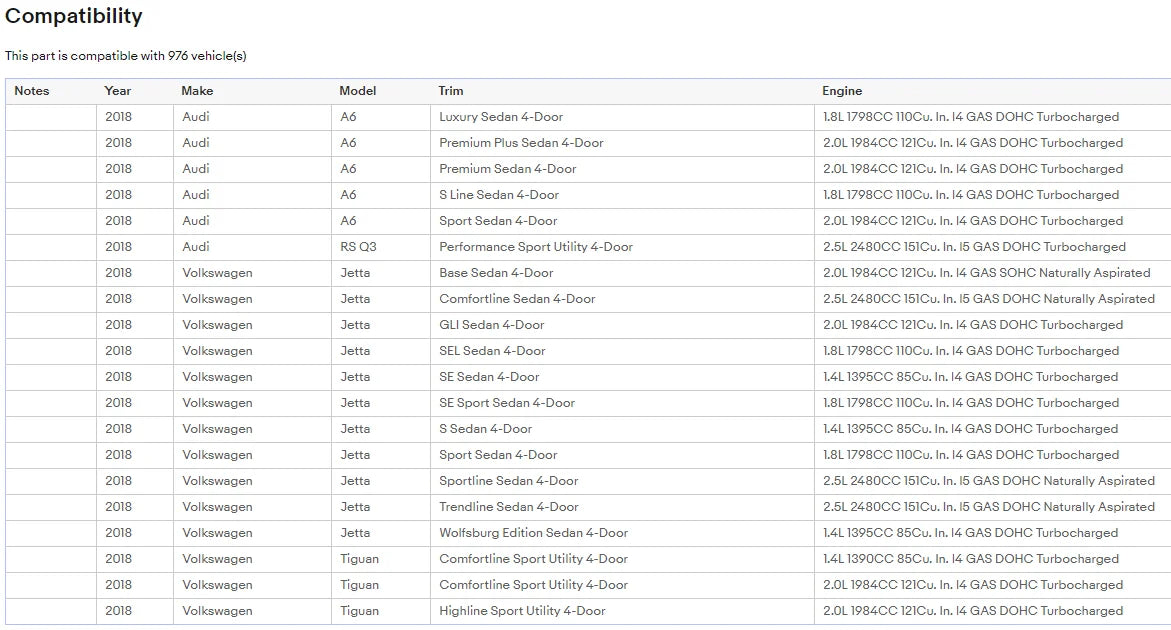Select the 'Comfortline Sedan 4-Door' trim cell

622,299
